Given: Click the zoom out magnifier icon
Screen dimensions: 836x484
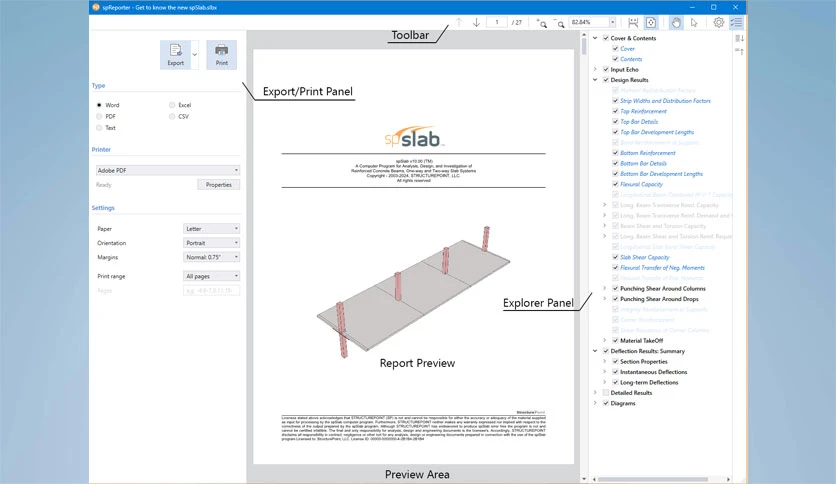Looking at the screenshot, I should pyautogui.click(x=559, y=23).
